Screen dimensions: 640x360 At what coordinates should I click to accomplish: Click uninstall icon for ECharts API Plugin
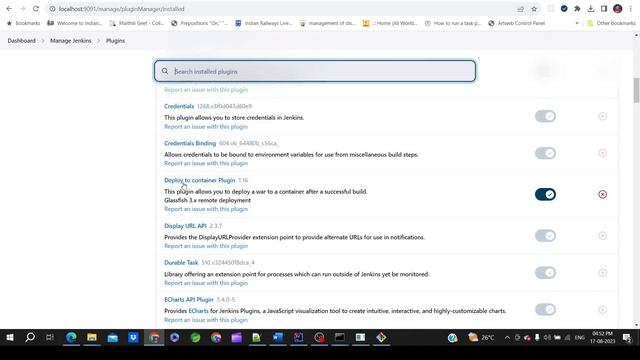click(x=602, y=309)
